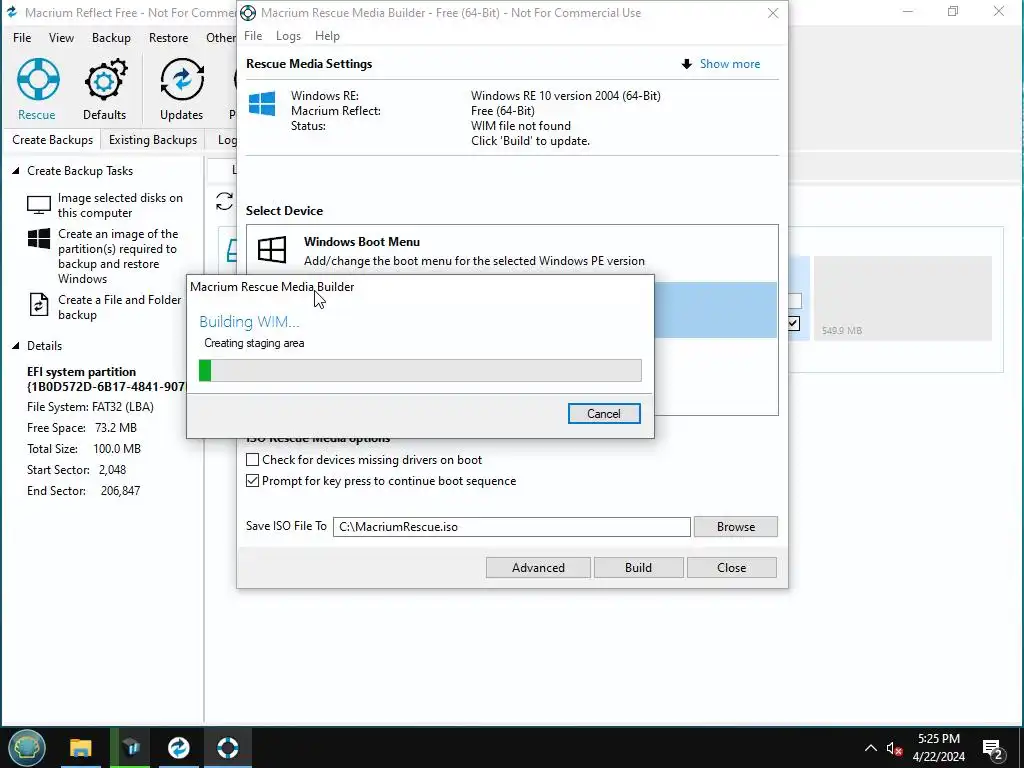Open the Logs menu in Rescue Media Builder
The height and width of the screenshot is (768, 1024).
[288, 36]
